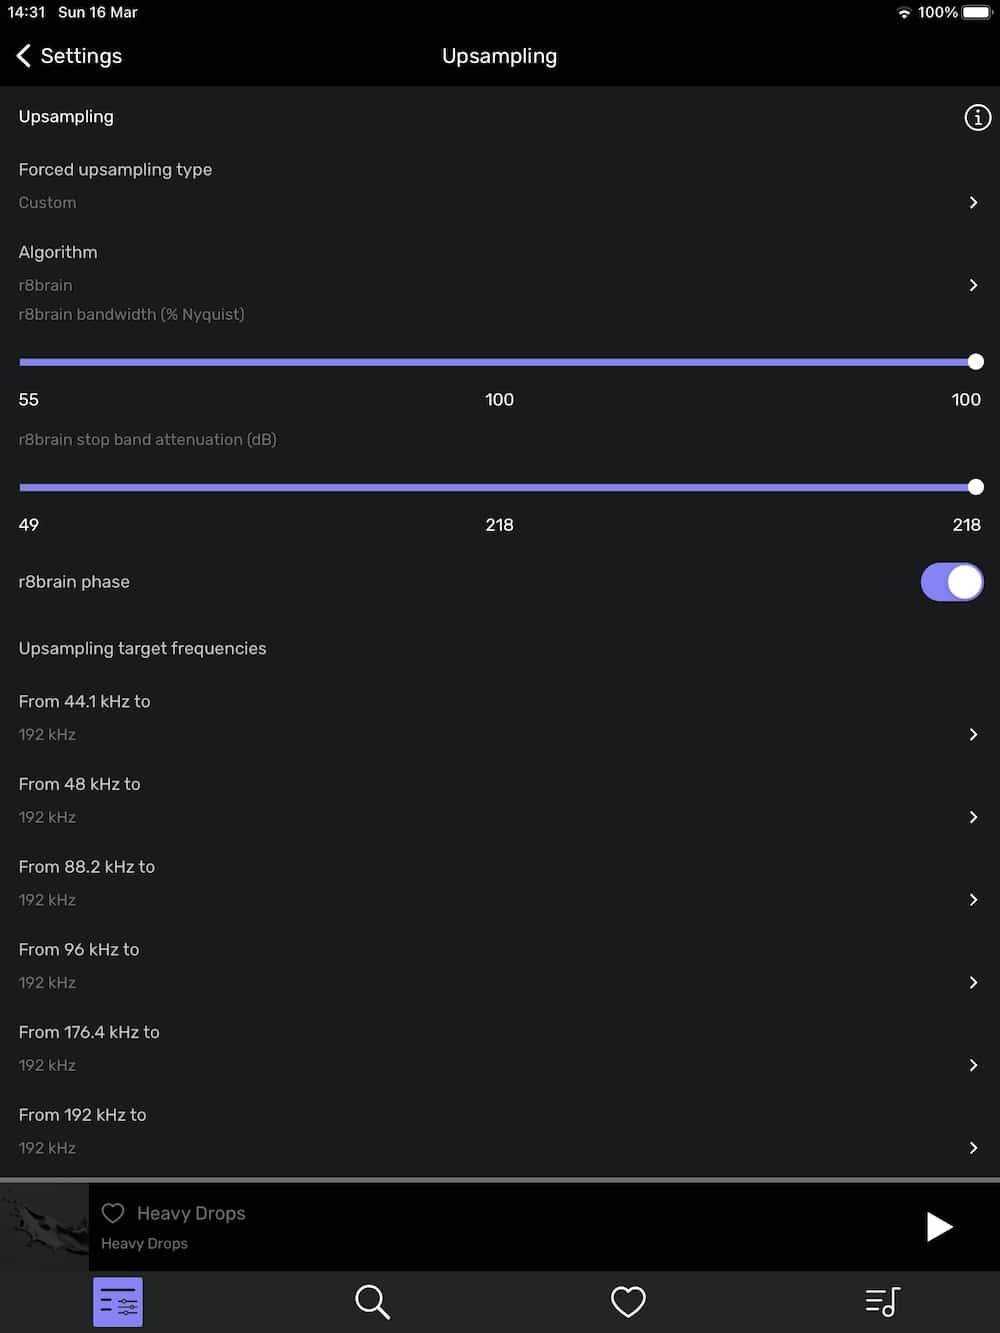Expand the Algorithm r8brain chevron

[x=973, y=285]
